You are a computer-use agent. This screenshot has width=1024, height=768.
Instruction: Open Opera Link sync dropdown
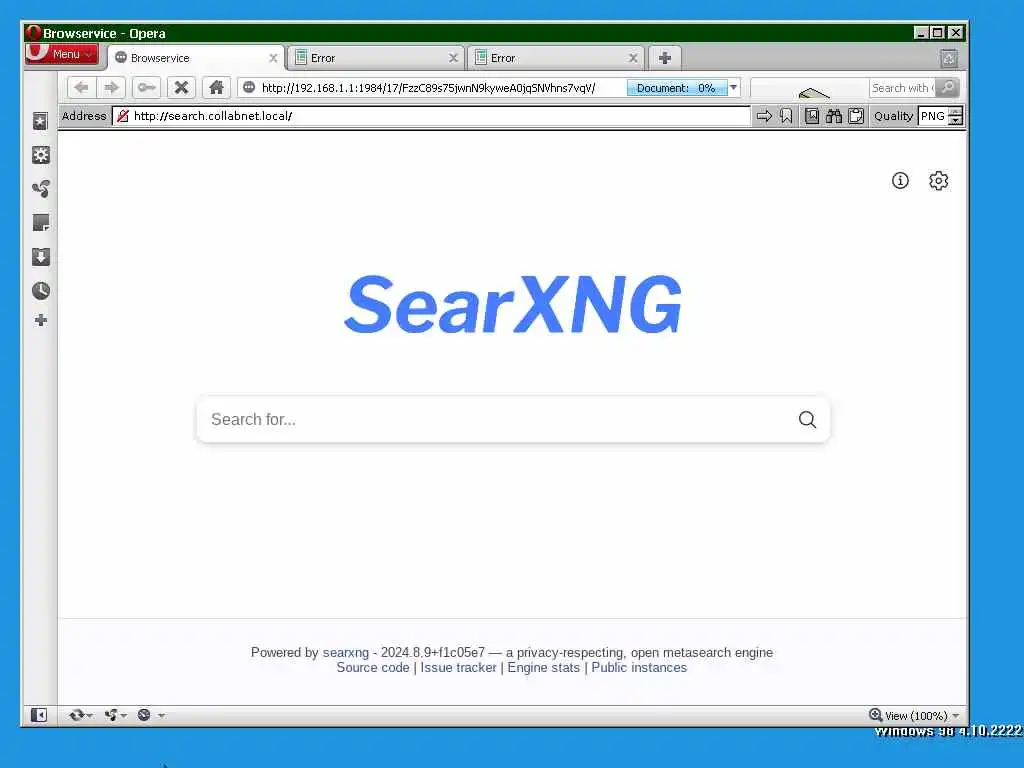click(x=80, y=715)
